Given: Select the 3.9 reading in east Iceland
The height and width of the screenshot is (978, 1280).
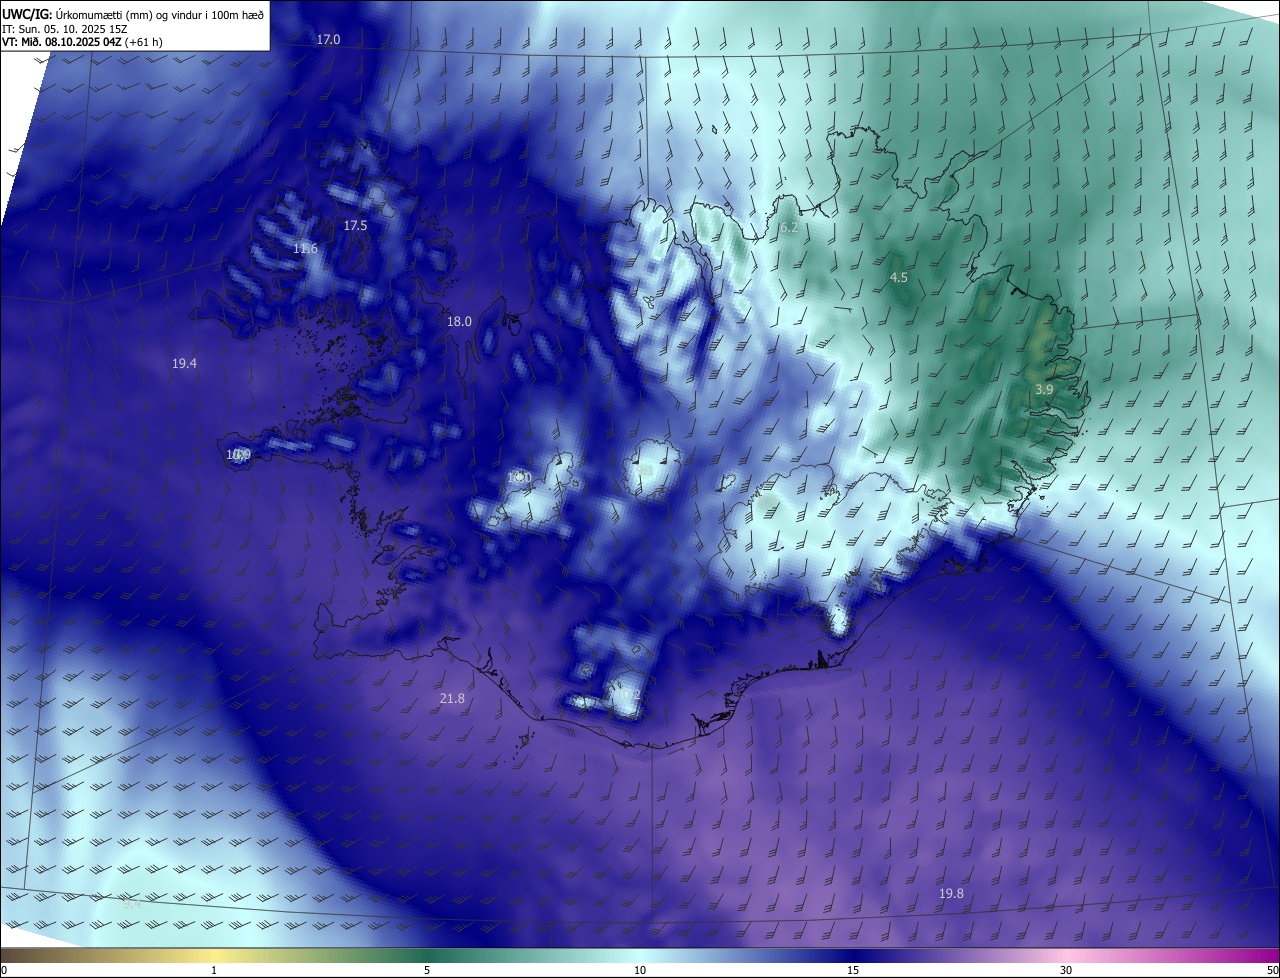Looking at the screenshot, I should [x=1044, y=389].
